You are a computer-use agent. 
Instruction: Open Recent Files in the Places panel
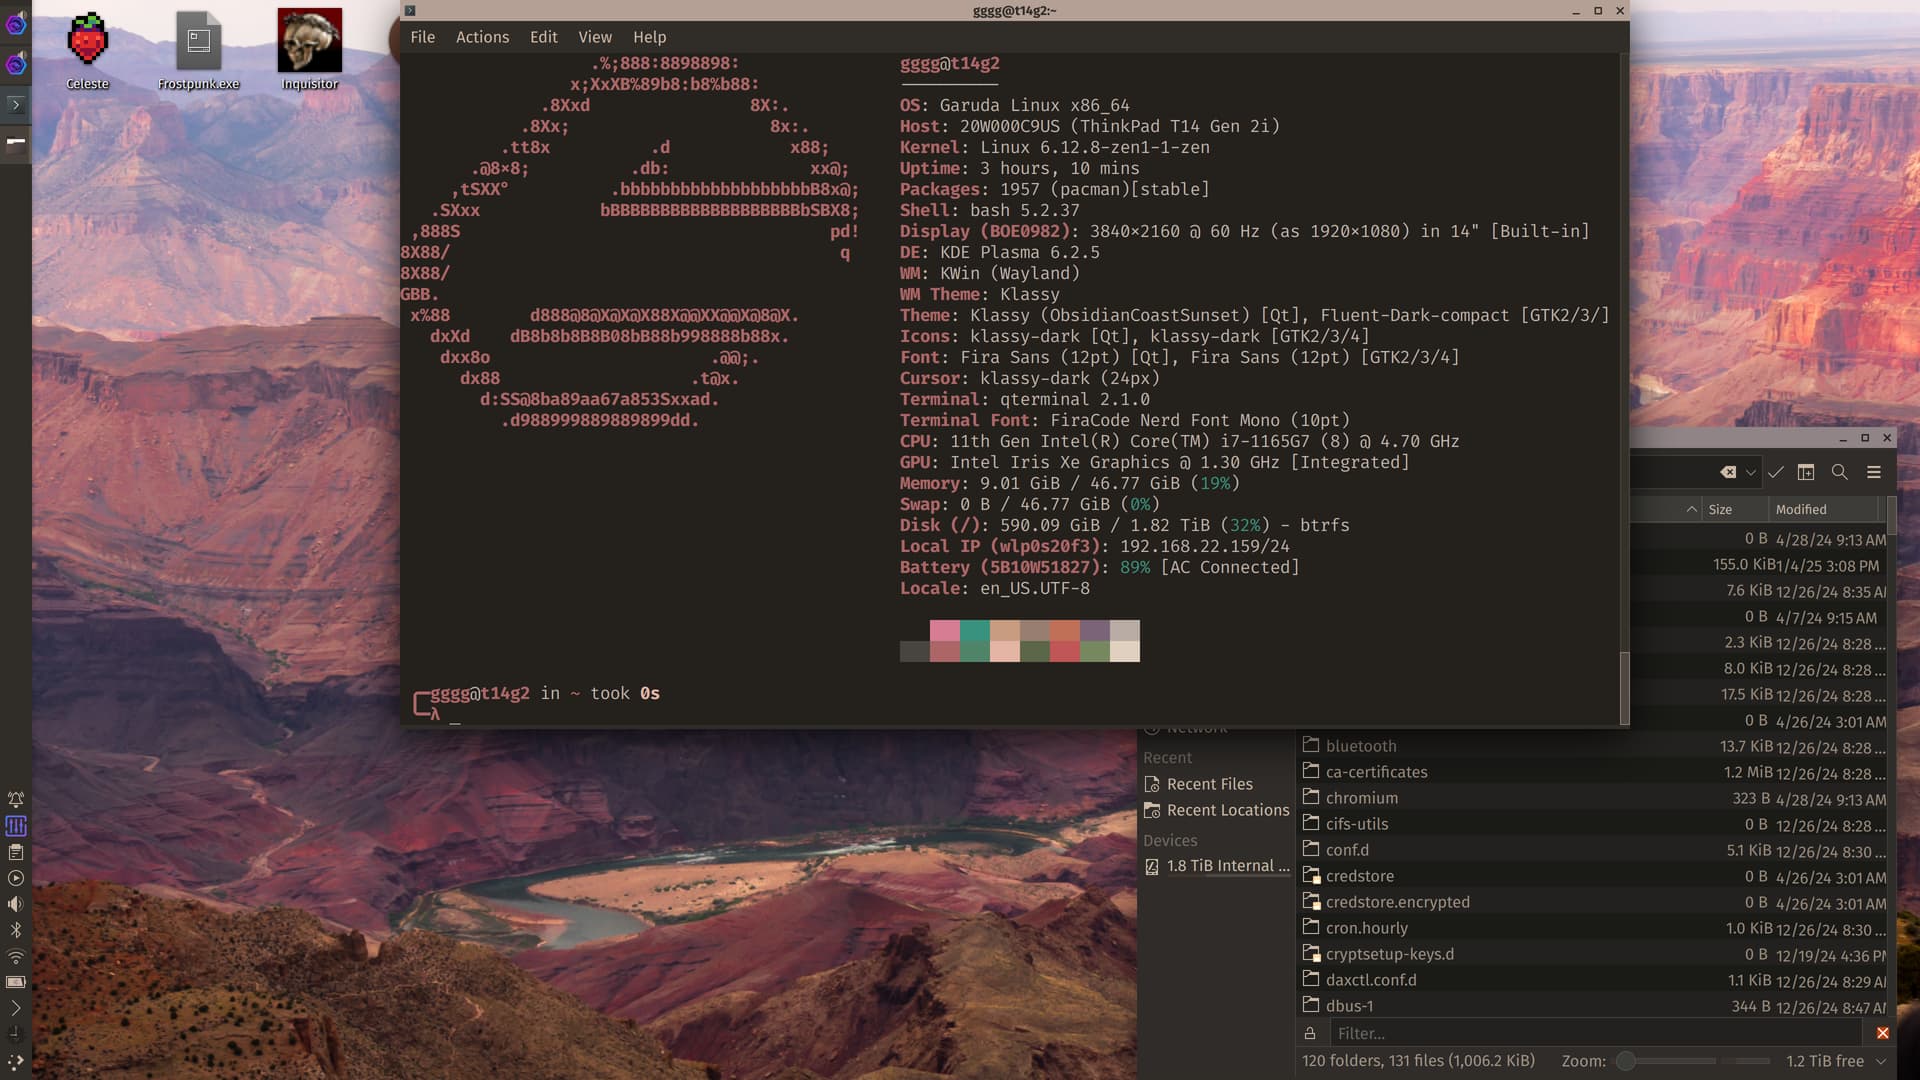click(1209, 784)
